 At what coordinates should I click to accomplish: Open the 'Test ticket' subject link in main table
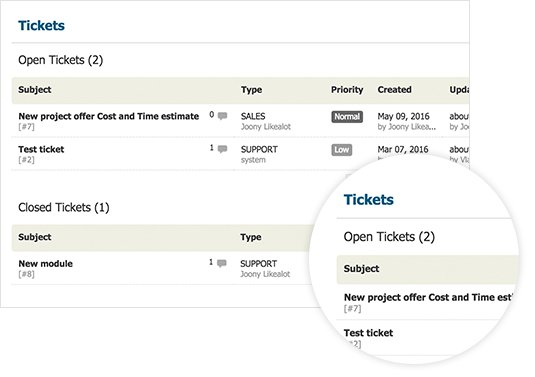pos(41,149)
